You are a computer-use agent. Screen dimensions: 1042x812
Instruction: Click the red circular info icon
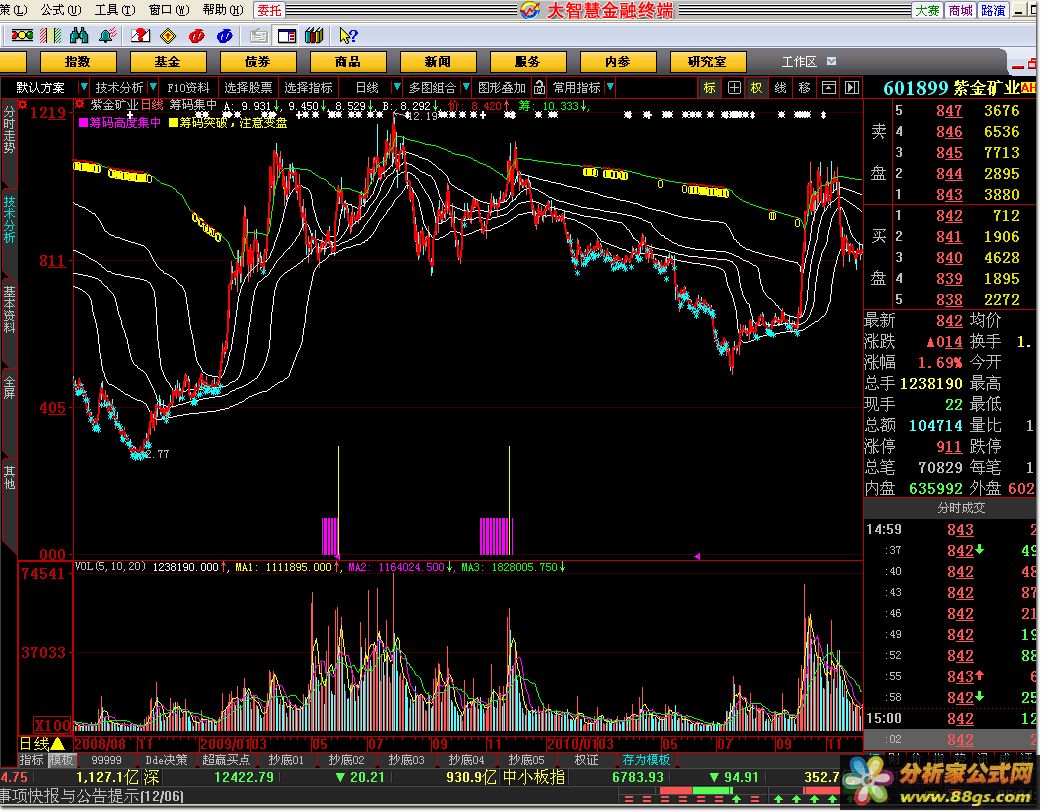click(x=197, y=36)
